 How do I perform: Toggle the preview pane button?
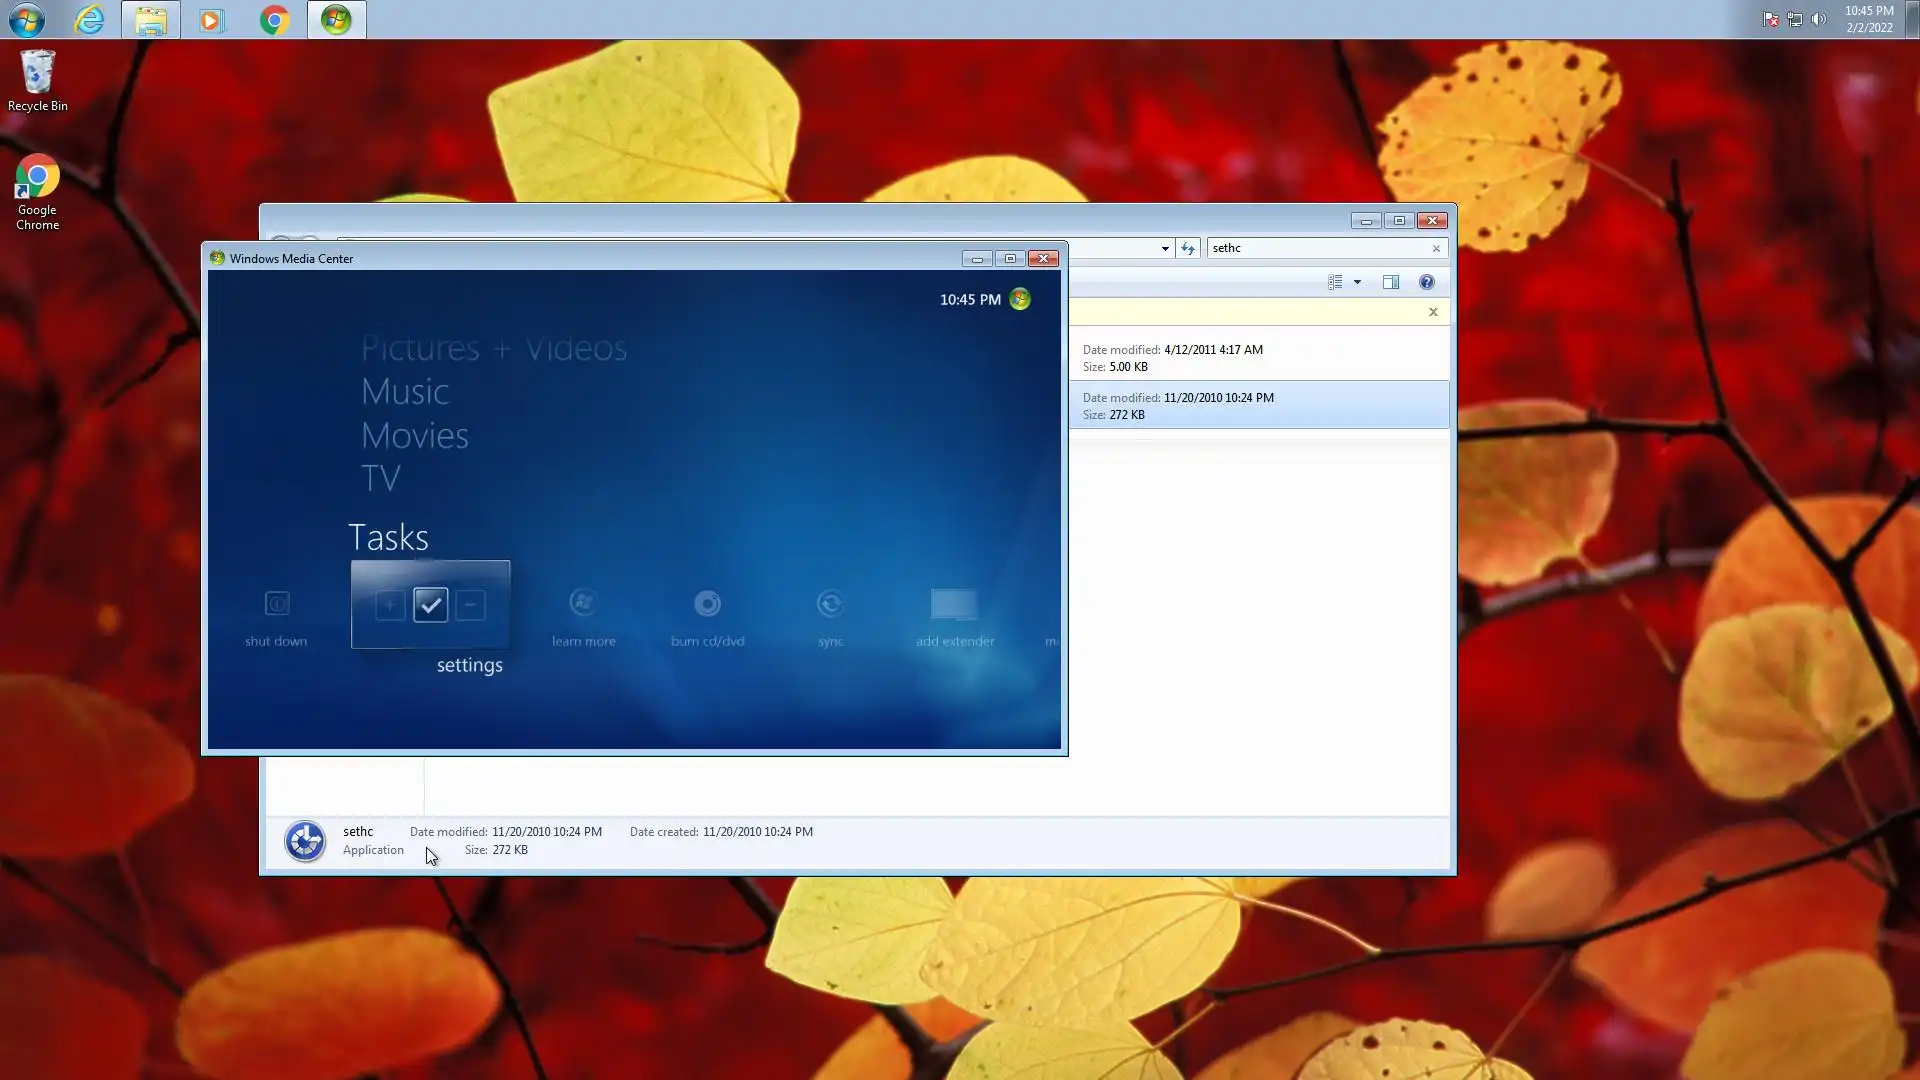[1390, 282]
